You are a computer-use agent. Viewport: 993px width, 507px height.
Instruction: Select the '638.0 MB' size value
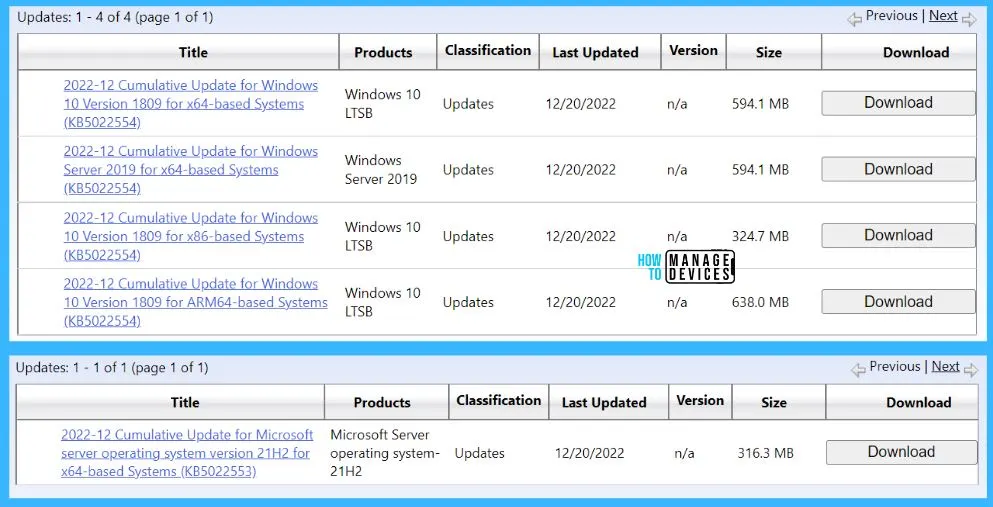pyautogui.click(x=761, y=303)
